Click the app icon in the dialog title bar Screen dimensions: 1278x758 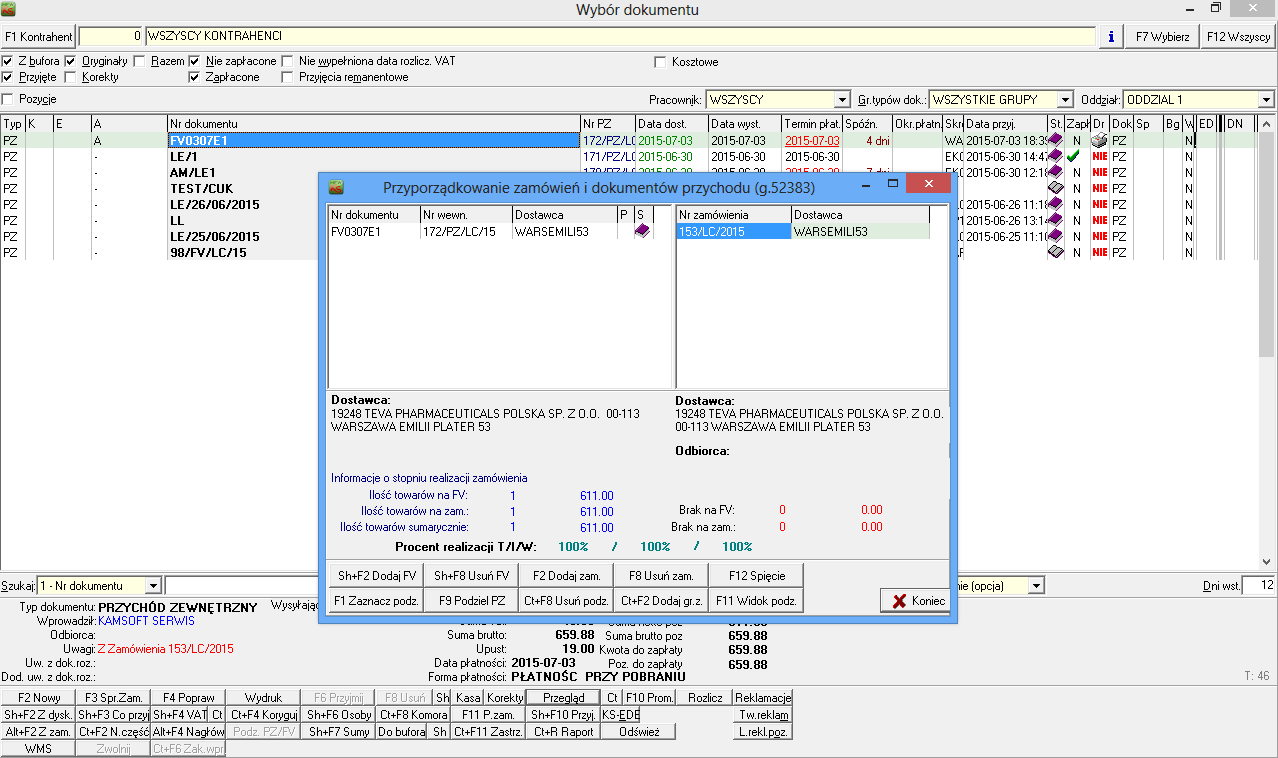(337, 187)
